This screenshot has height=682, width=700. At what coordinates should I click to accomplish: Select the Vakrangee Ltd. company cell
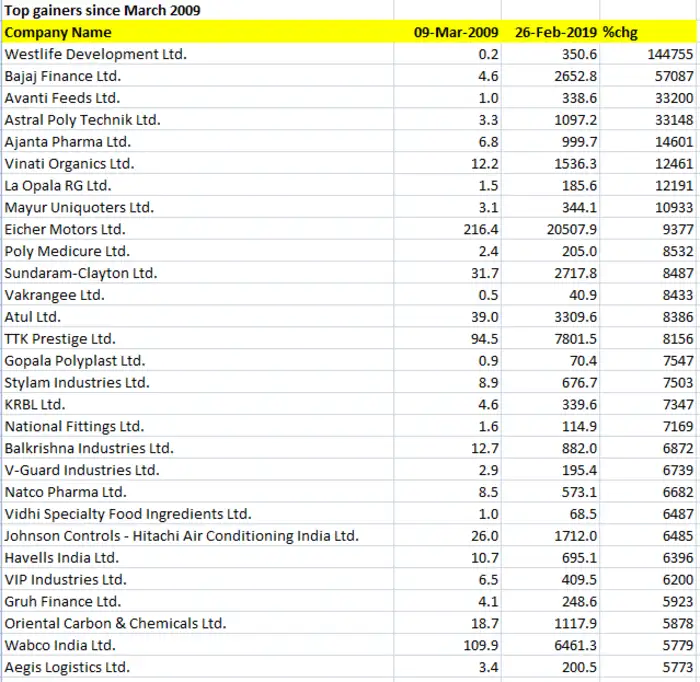click(55, 295)
